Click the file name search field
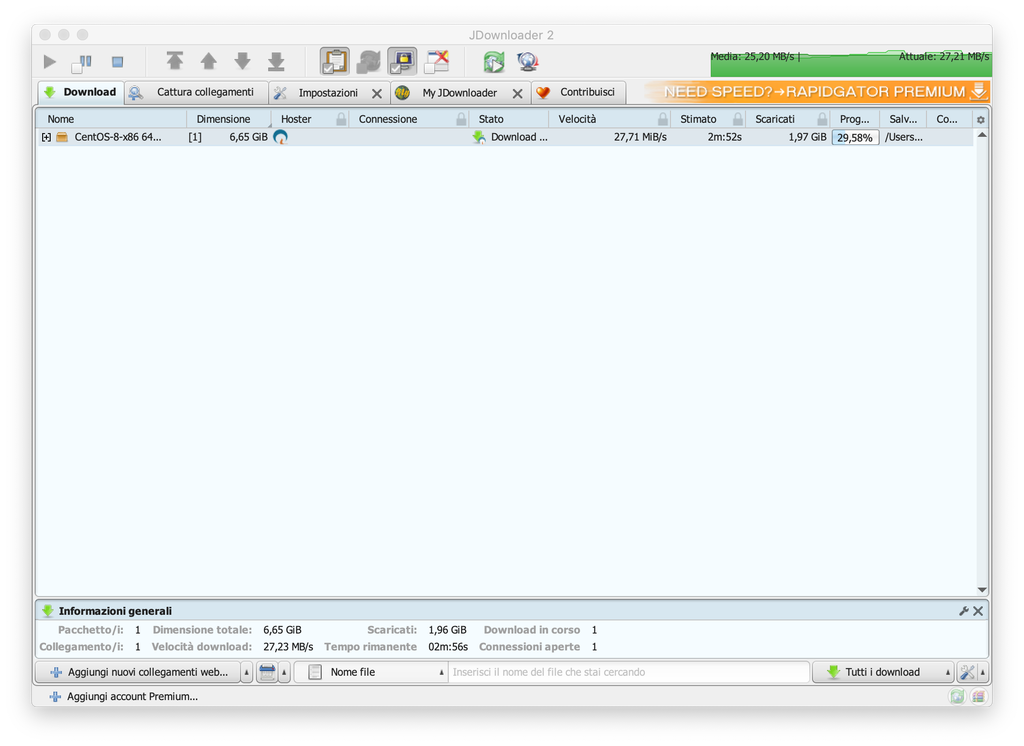Screen dimensions: 1024x746 [x=628, y=672]
